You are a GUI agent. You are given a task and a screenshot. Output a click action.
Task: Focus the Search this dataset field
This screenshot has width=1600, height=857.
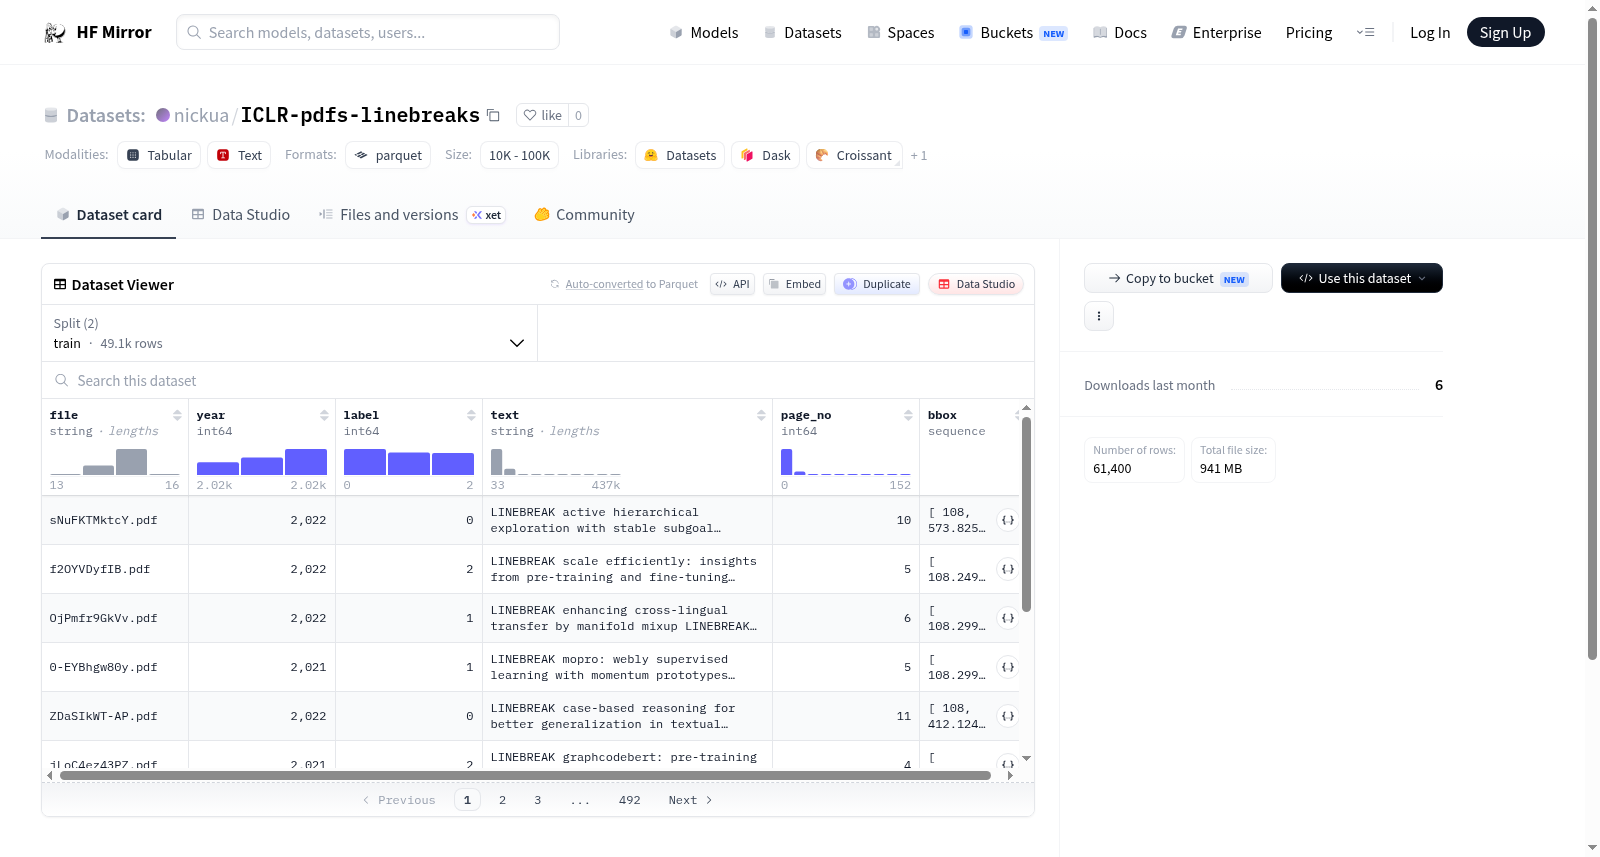tap(538, 380)
